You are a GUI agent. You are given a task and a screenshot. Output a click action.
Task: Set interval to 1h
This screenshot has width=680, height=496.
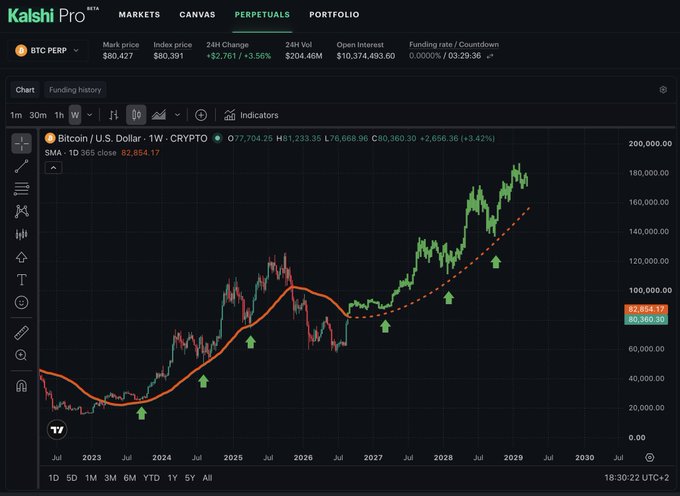coord(59,115)
